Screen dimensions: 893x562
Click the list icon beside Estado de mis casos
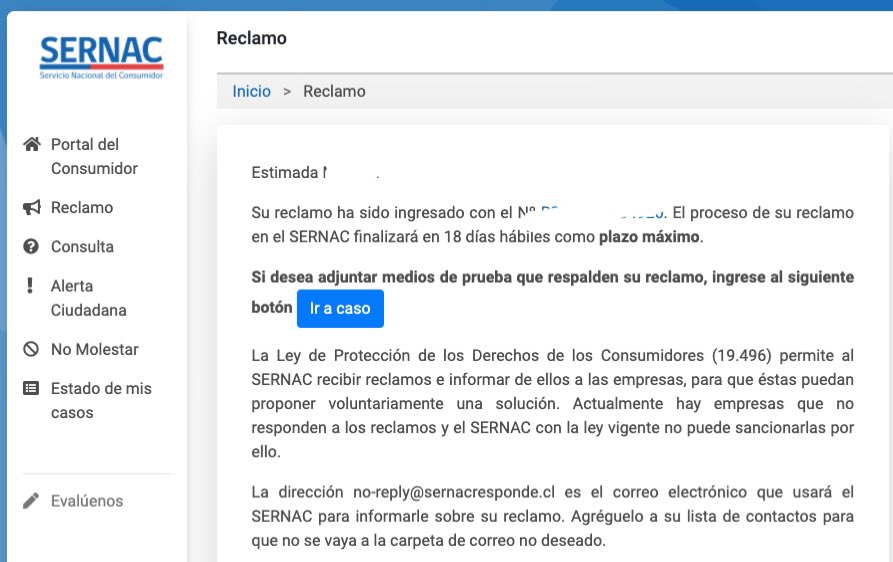31,388
